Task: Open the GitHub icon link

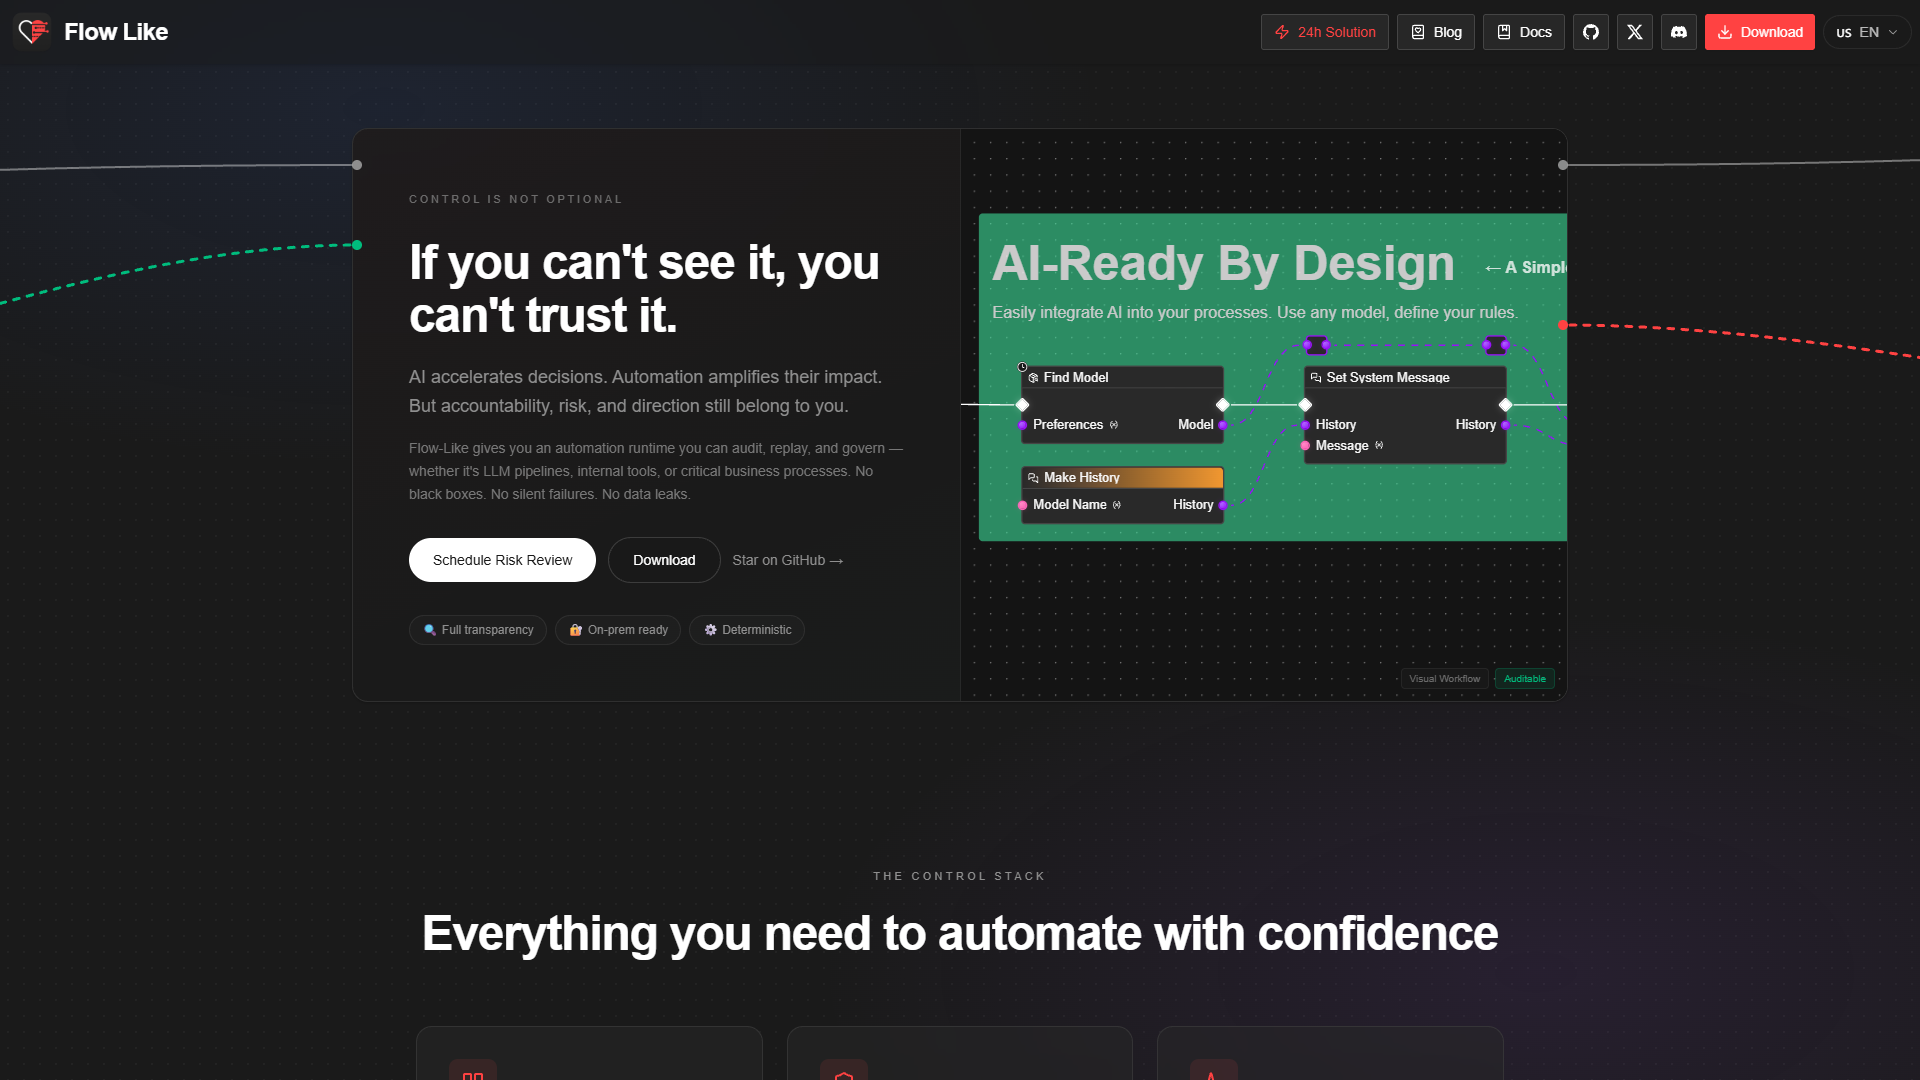Action: tap(1590, 32)
